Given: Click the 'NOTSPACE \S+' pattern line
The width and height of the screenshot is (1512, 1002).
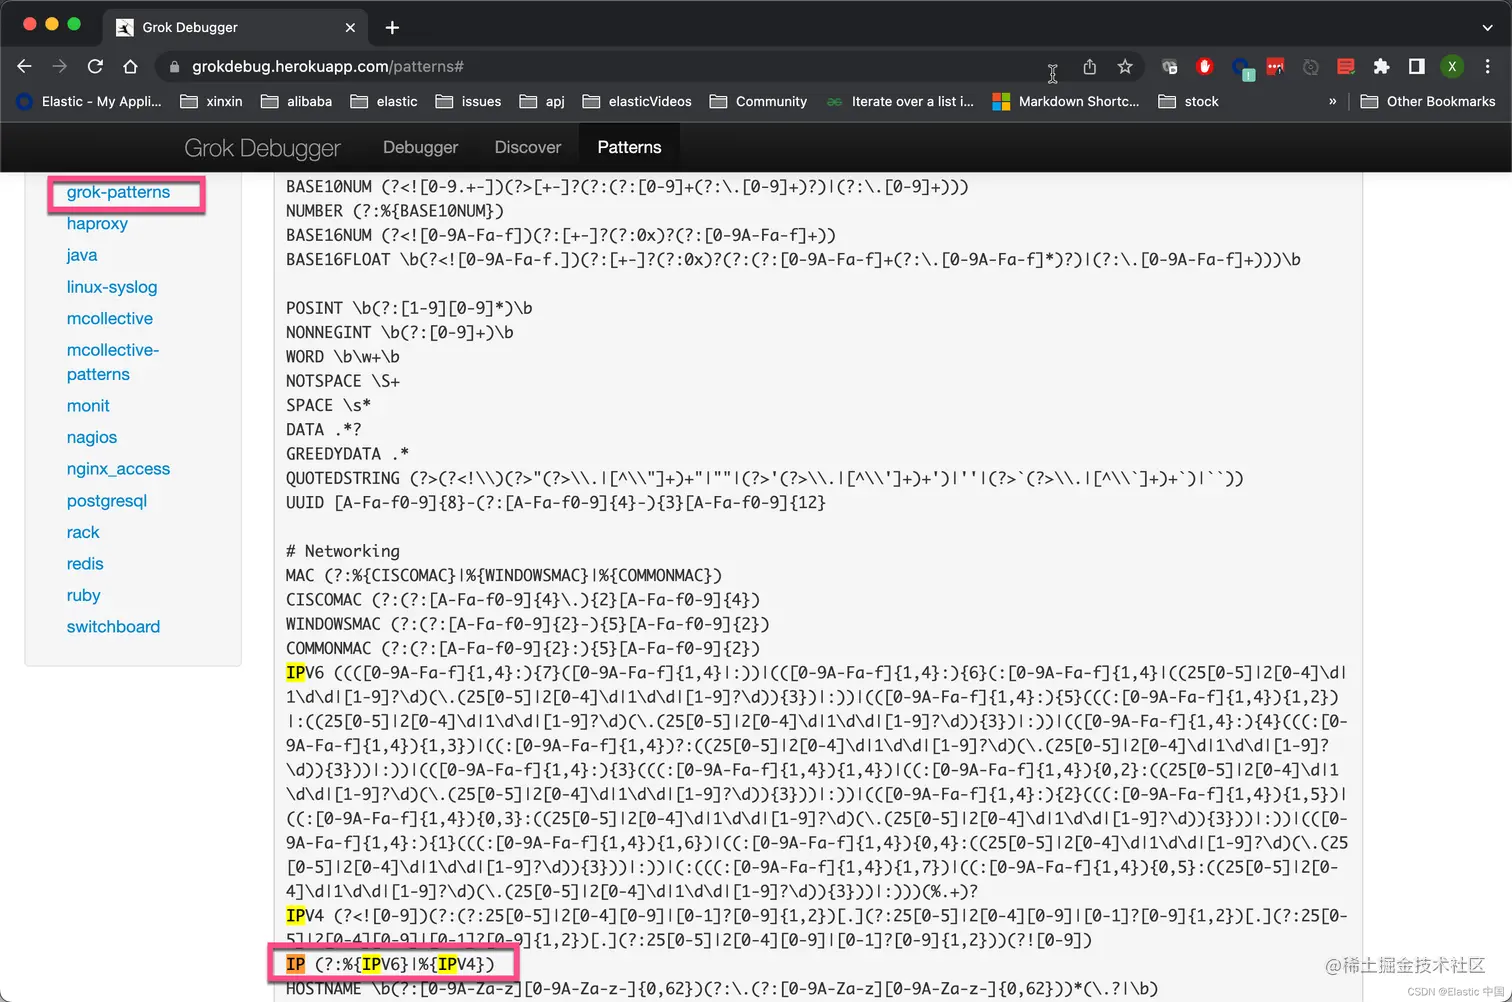Looking at the screenshot, I should (x=343, y=381).
